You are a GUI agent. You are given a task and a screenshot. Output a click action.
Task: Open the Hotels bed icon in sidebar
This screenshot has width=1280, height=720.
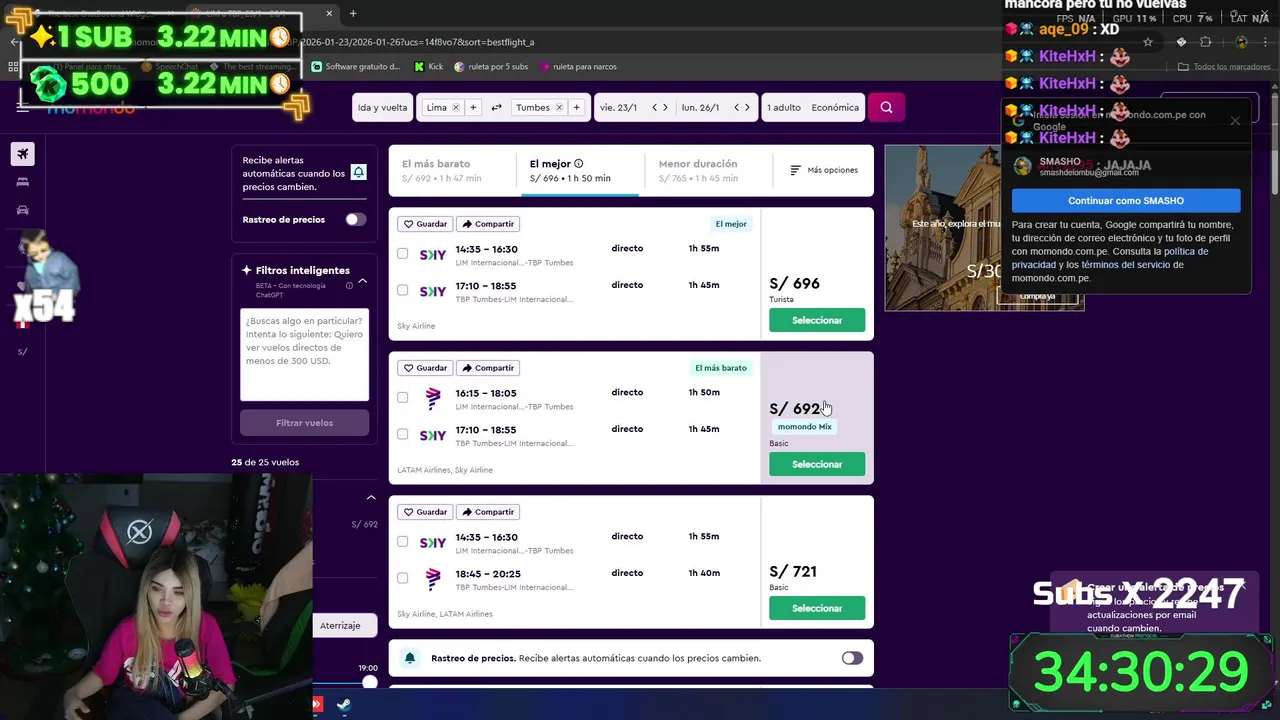point(23,182)
